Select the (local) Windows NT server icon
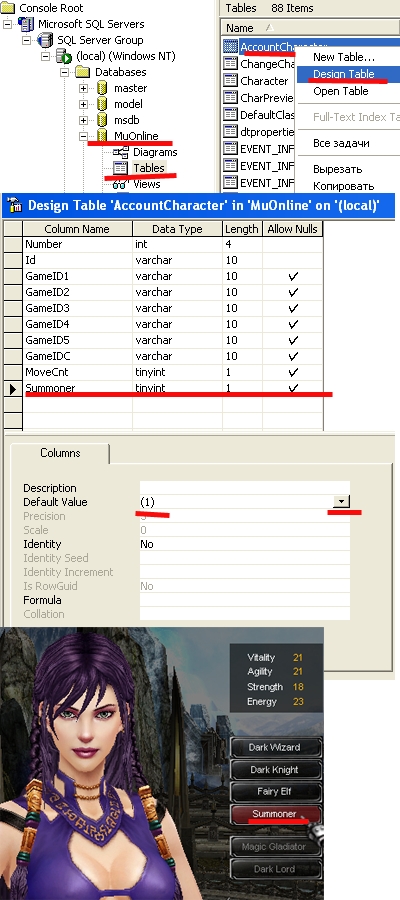The image size is (400, 900). (x=63, y=56)
